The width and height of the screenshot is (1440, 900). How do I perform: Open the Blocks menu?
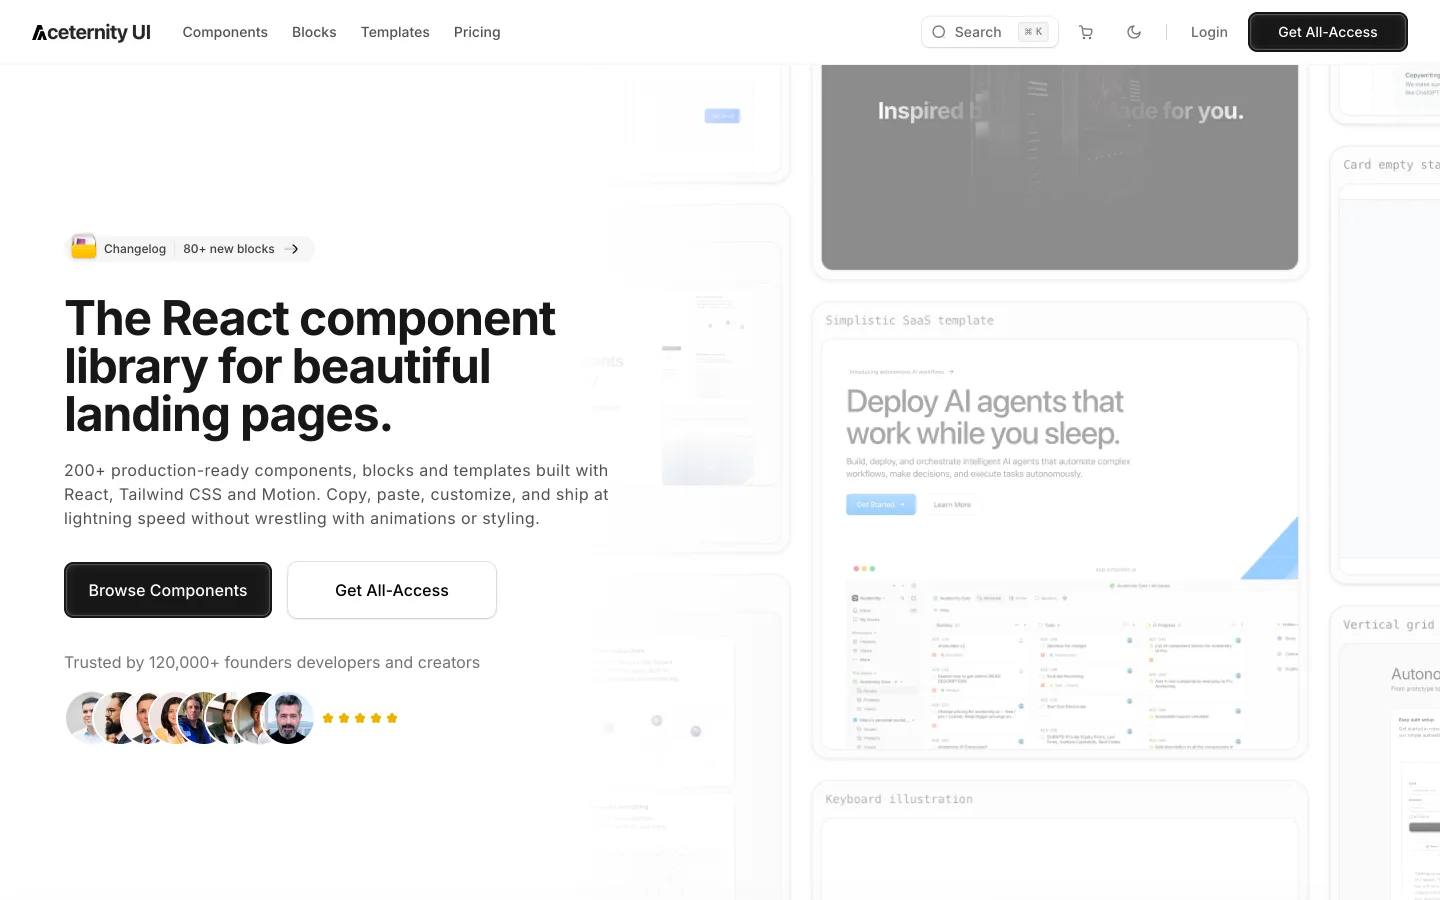[314, 32]
